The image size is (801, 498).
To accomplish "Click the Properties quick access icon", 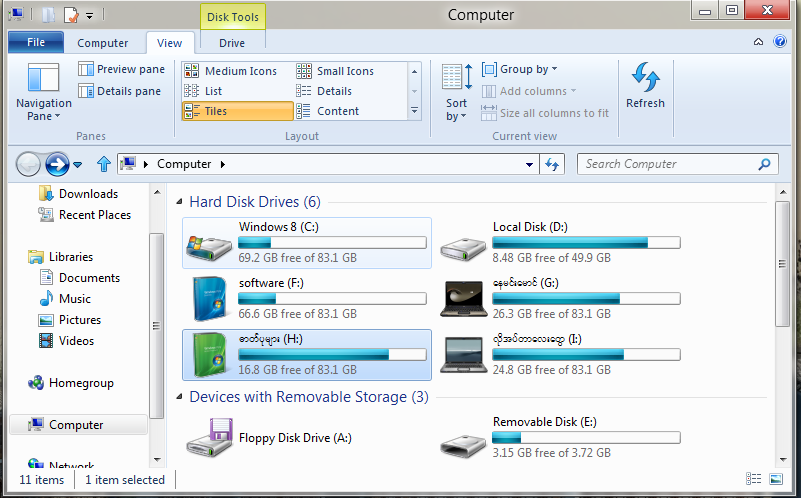I will [x=71, y=15].
